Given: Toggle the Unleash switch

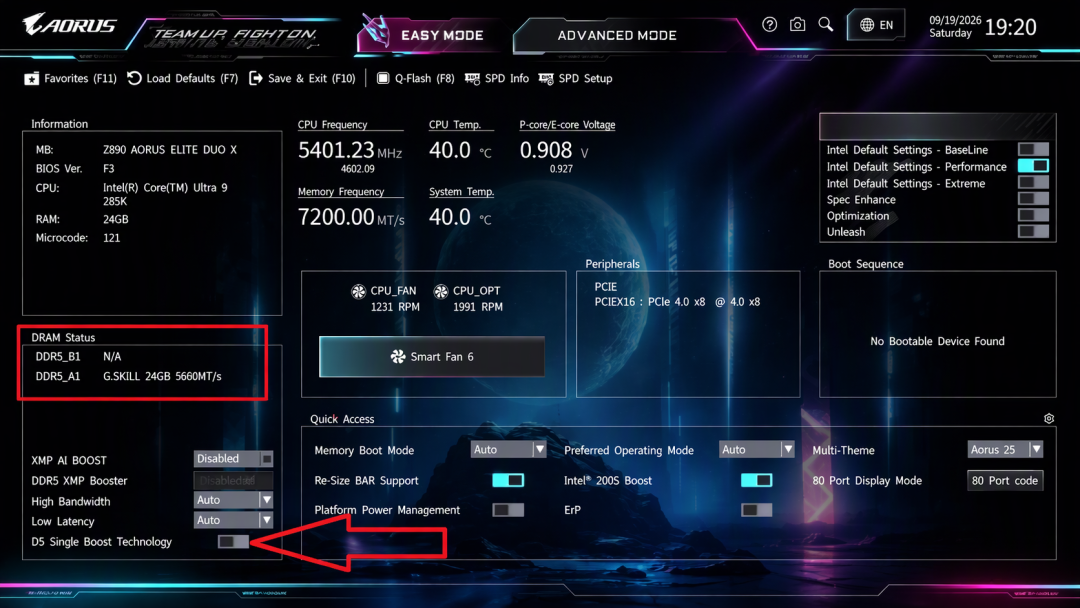Looking at the screenshot, I should point(1033,231).
